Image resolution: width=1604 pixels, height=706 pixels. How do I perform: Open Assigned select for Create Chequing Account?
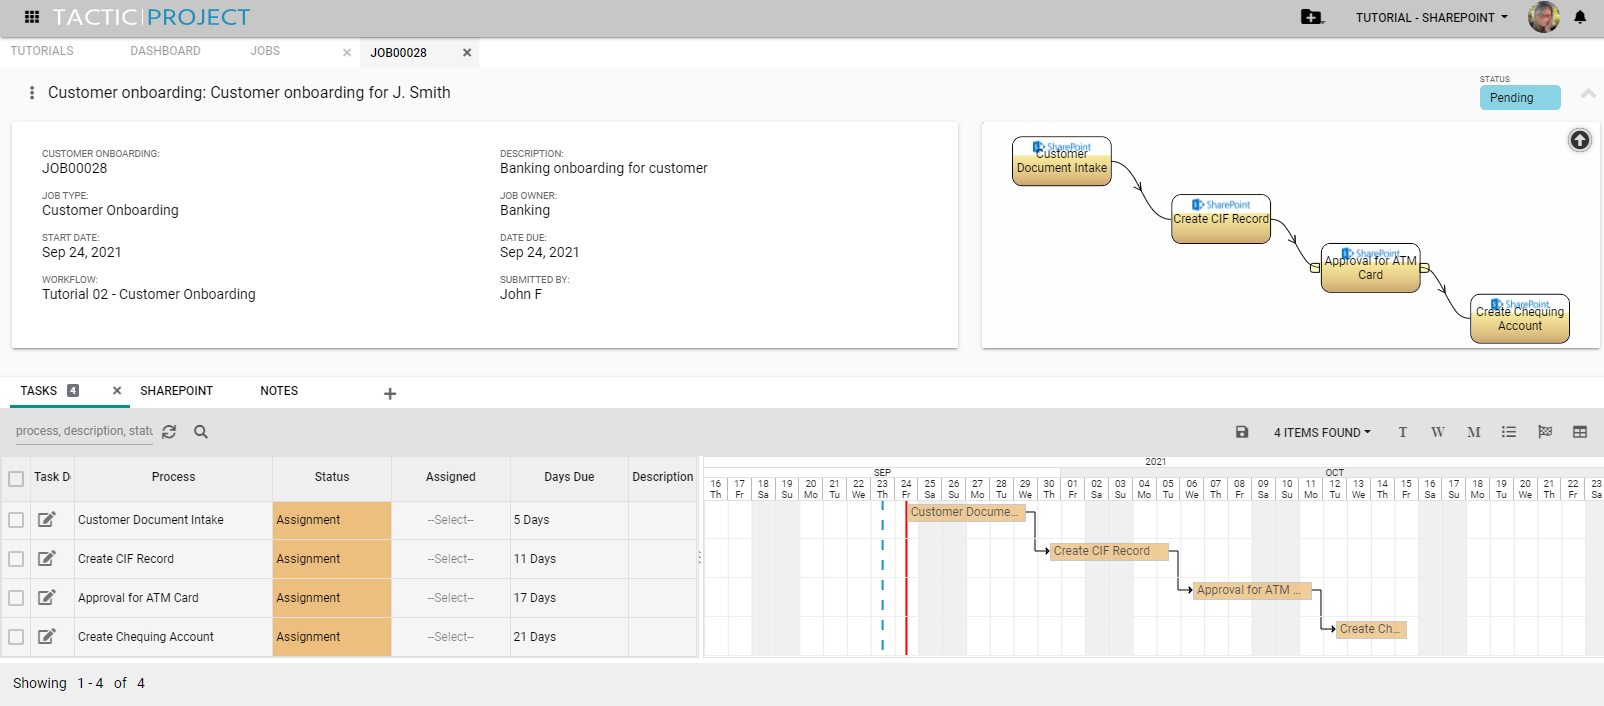[451, 637]
